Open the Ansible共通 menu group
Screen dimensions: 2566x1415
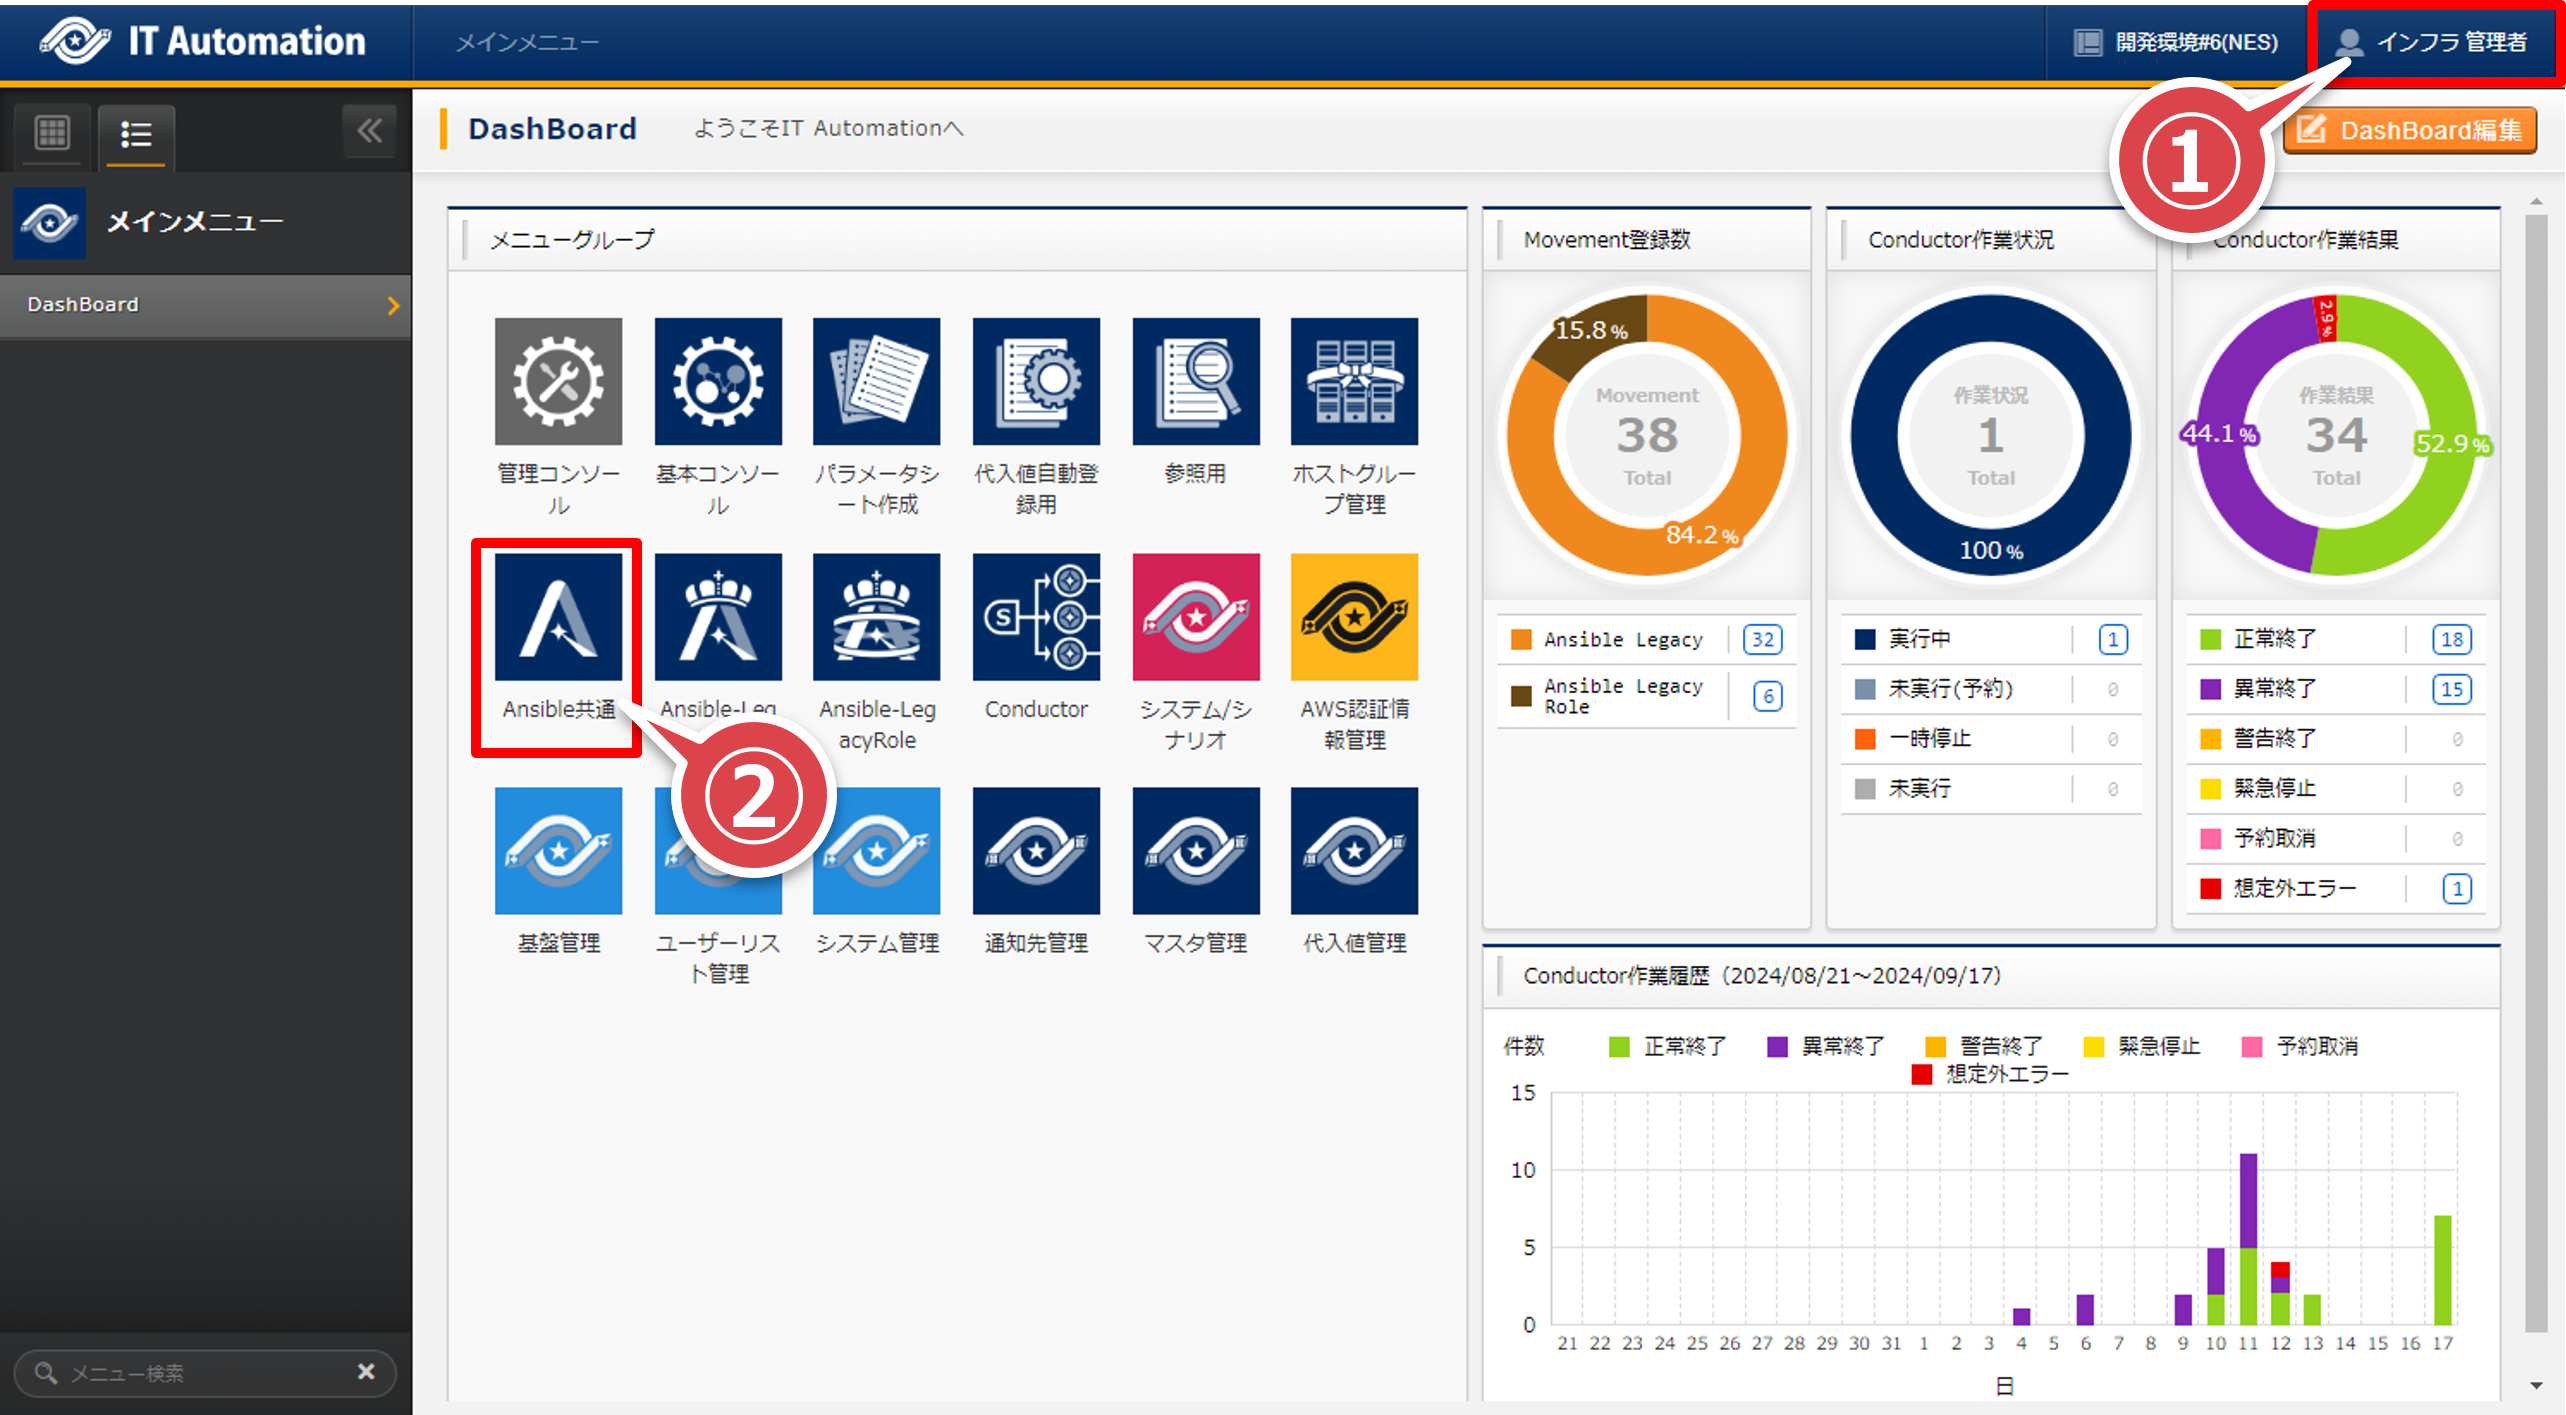[x=558, y=617]
